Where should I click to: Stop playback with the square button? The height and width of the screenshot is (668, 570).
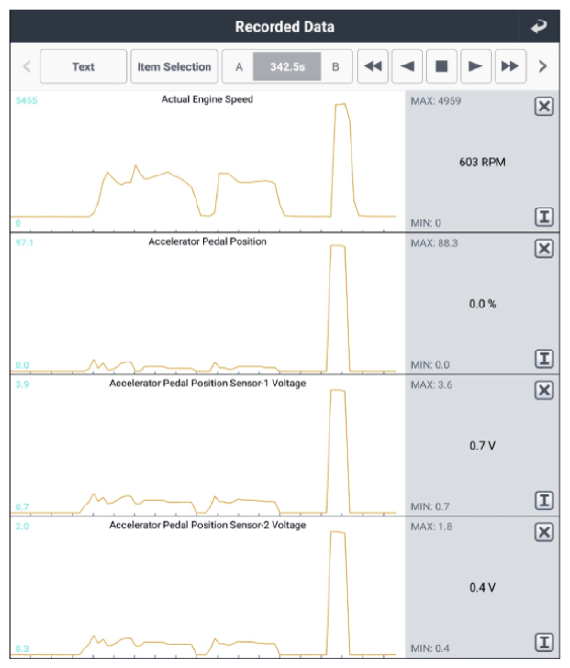pyautogui.click(x=441, y=66)
